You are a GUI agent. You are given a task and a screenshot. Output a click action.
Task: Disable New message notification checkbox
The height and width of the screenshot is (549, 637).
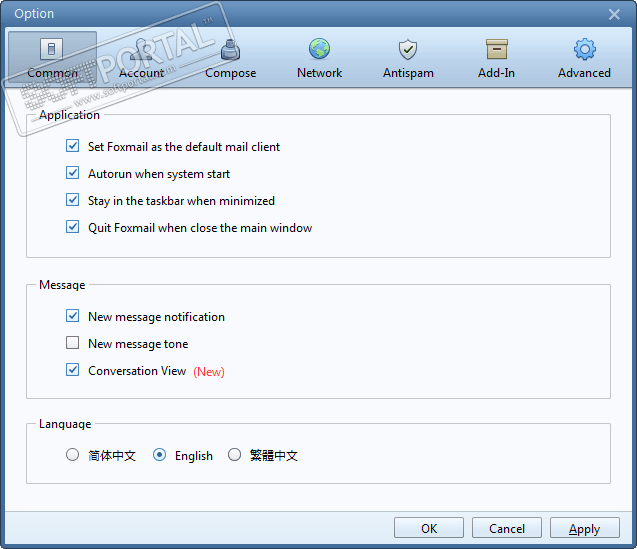pyautogui.click(x=73, y=316)
